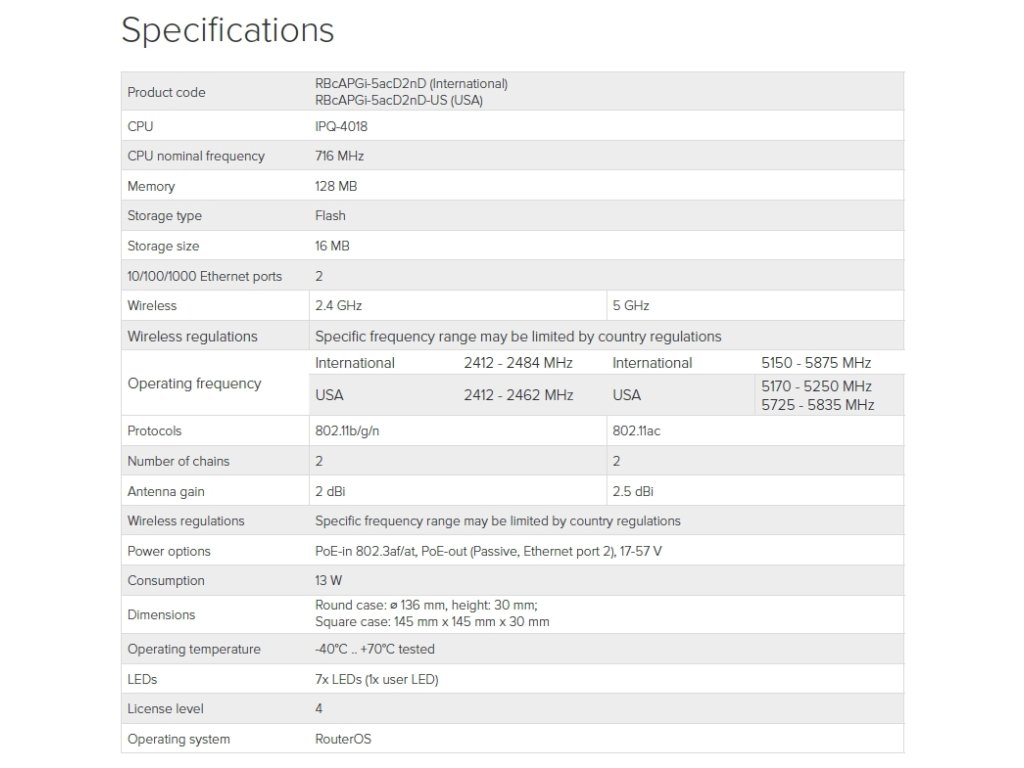The width and height of the screenshot is (1024, 768).
Task: Select the 16 MB storage size value
Action: [332, 246]
